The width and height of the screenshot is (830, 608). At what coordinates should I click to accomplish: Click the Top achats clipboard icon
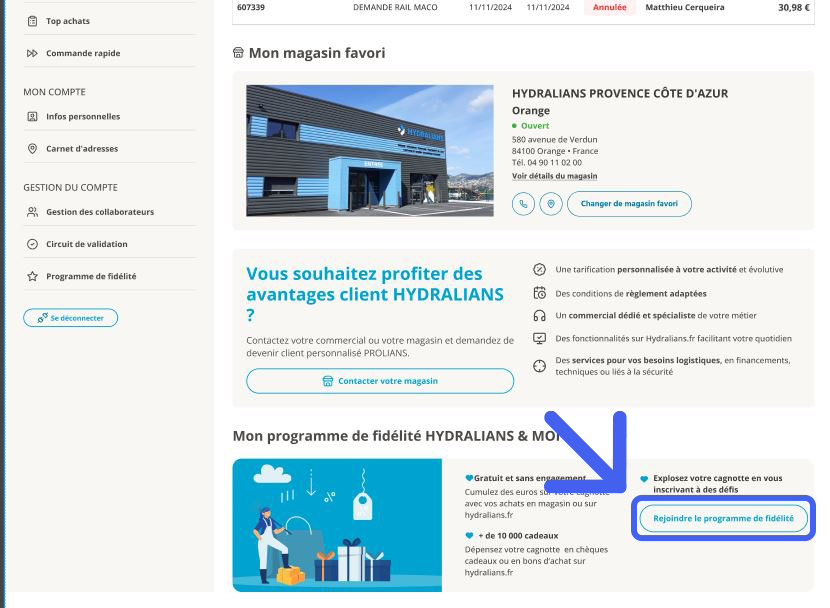(x=32, y=21)
